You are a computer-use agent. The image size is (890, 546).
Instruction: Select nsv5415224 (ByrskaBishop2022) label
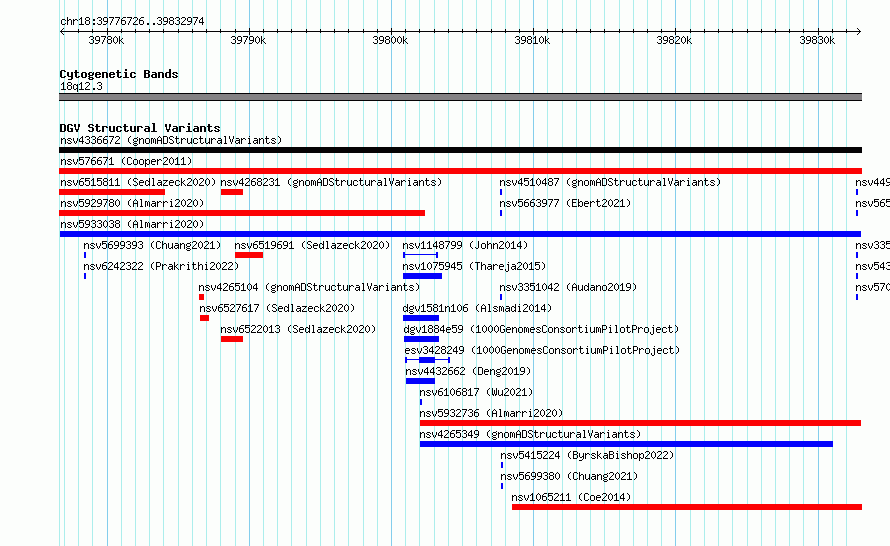(x=587, y=455)
